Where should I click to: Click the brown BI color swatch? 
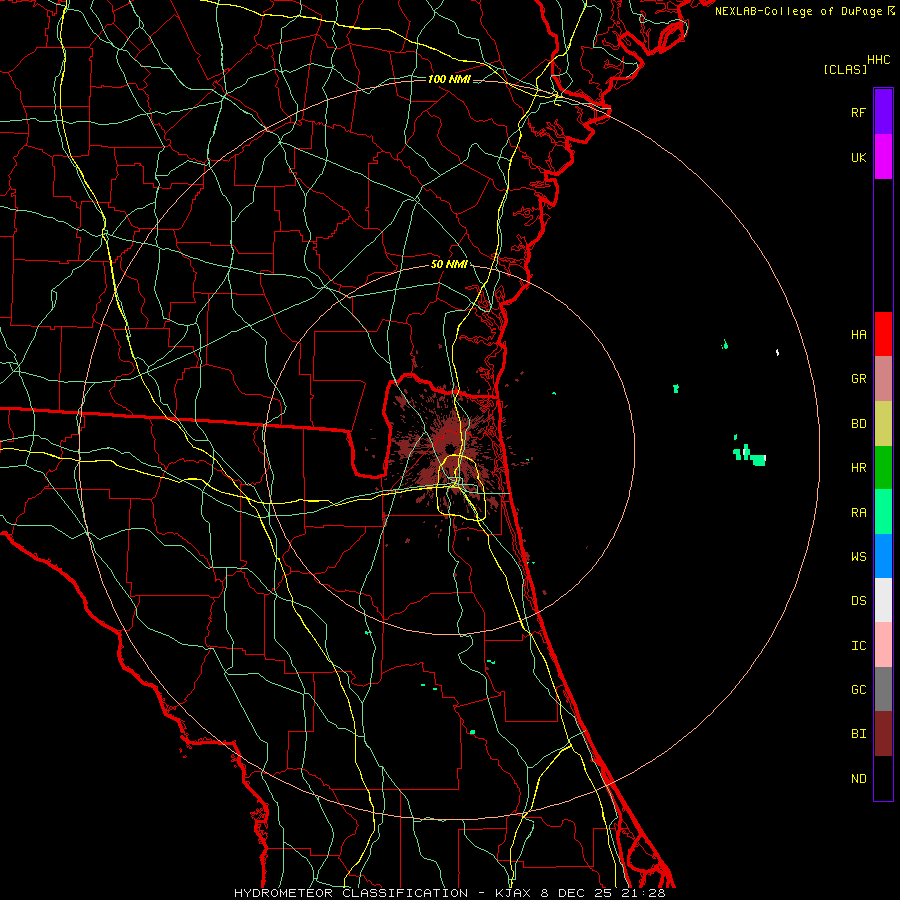(x=883, y=734)
